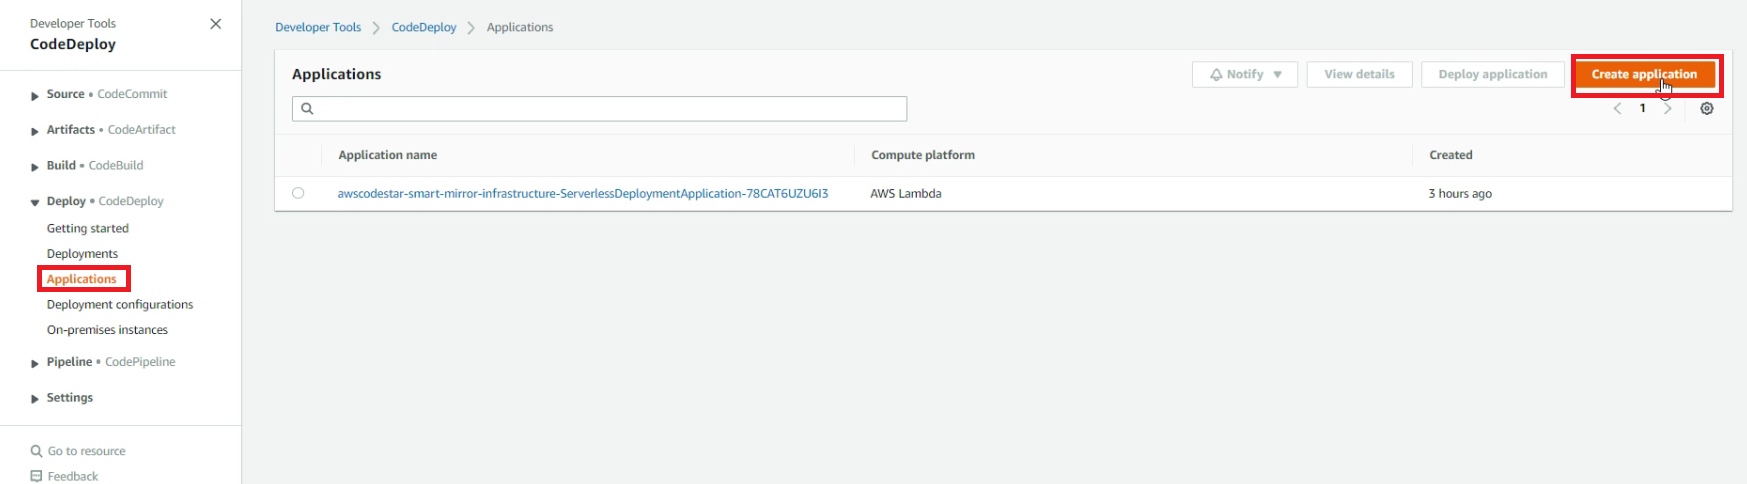Click the Create application button
Viewport: 1747px width, 484px height.
tap(1644, 74)
